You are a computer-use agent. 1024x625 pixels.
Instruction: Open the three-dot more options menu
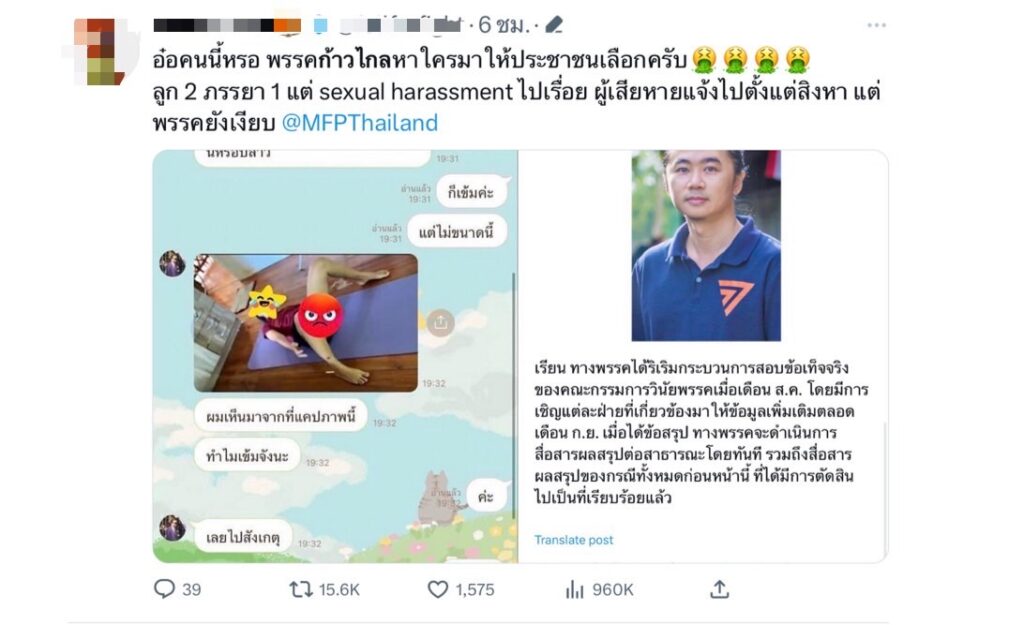coord(876,25)
